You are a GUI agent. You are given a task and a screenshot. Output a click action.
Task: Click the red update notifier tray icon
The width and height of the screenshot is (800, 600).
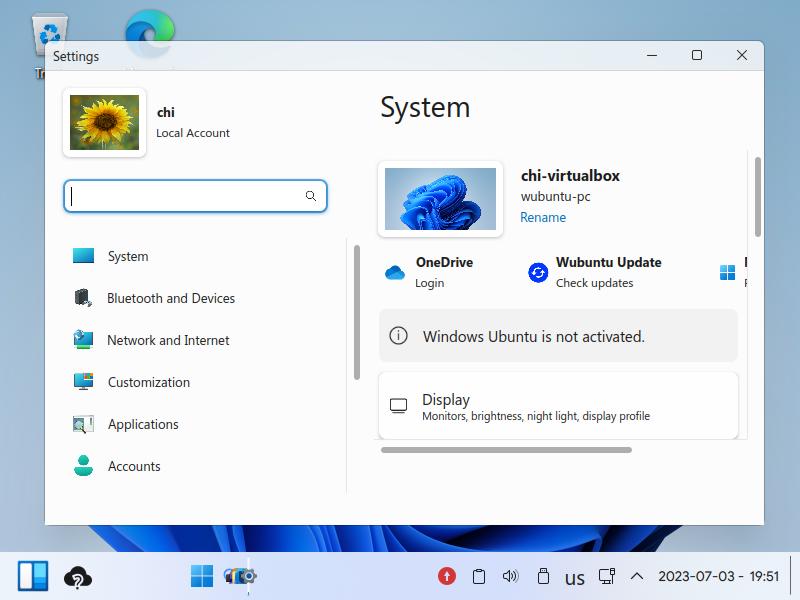447,577
